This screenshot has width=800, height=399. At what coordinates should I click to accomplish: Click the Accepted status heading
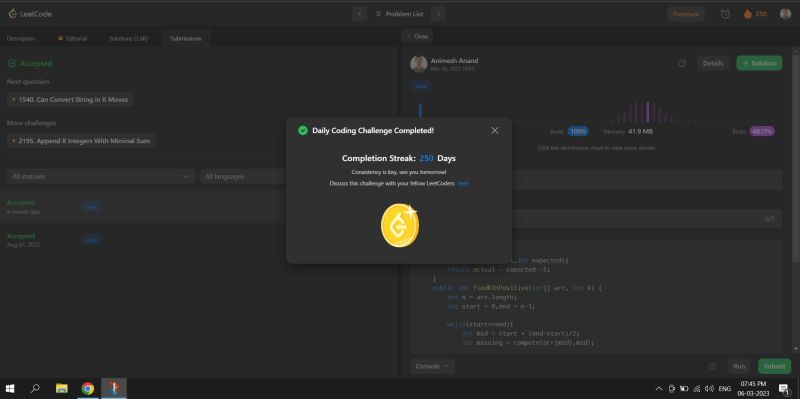pos(30,64)
